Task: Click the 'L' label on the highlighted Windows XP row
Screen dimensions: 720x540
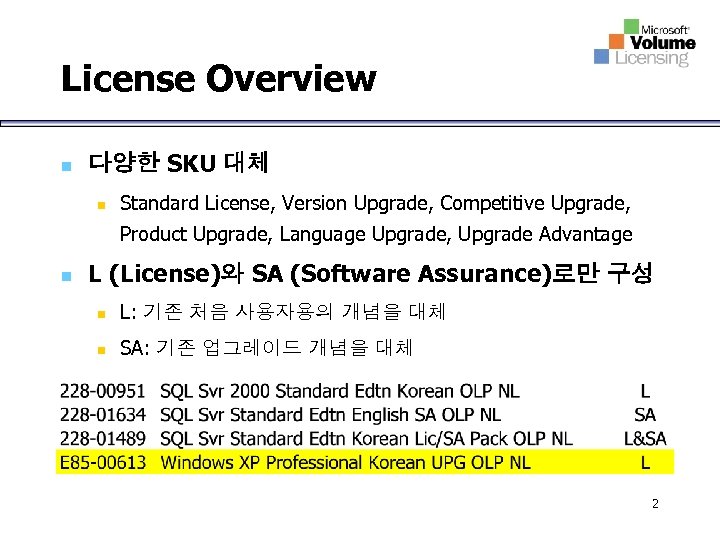Action: click(645, 462)
